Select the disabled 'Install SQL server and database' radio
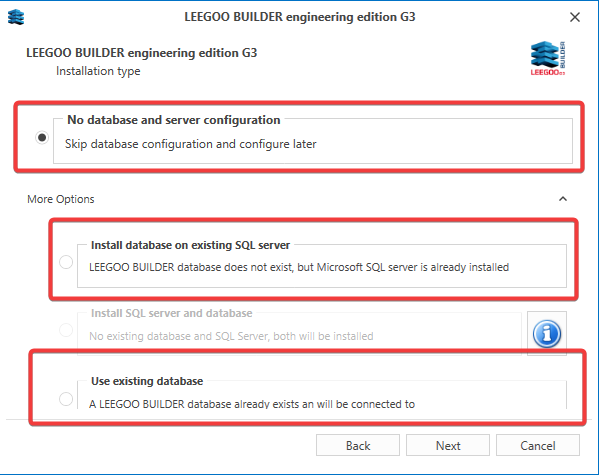 click(66, 329)
